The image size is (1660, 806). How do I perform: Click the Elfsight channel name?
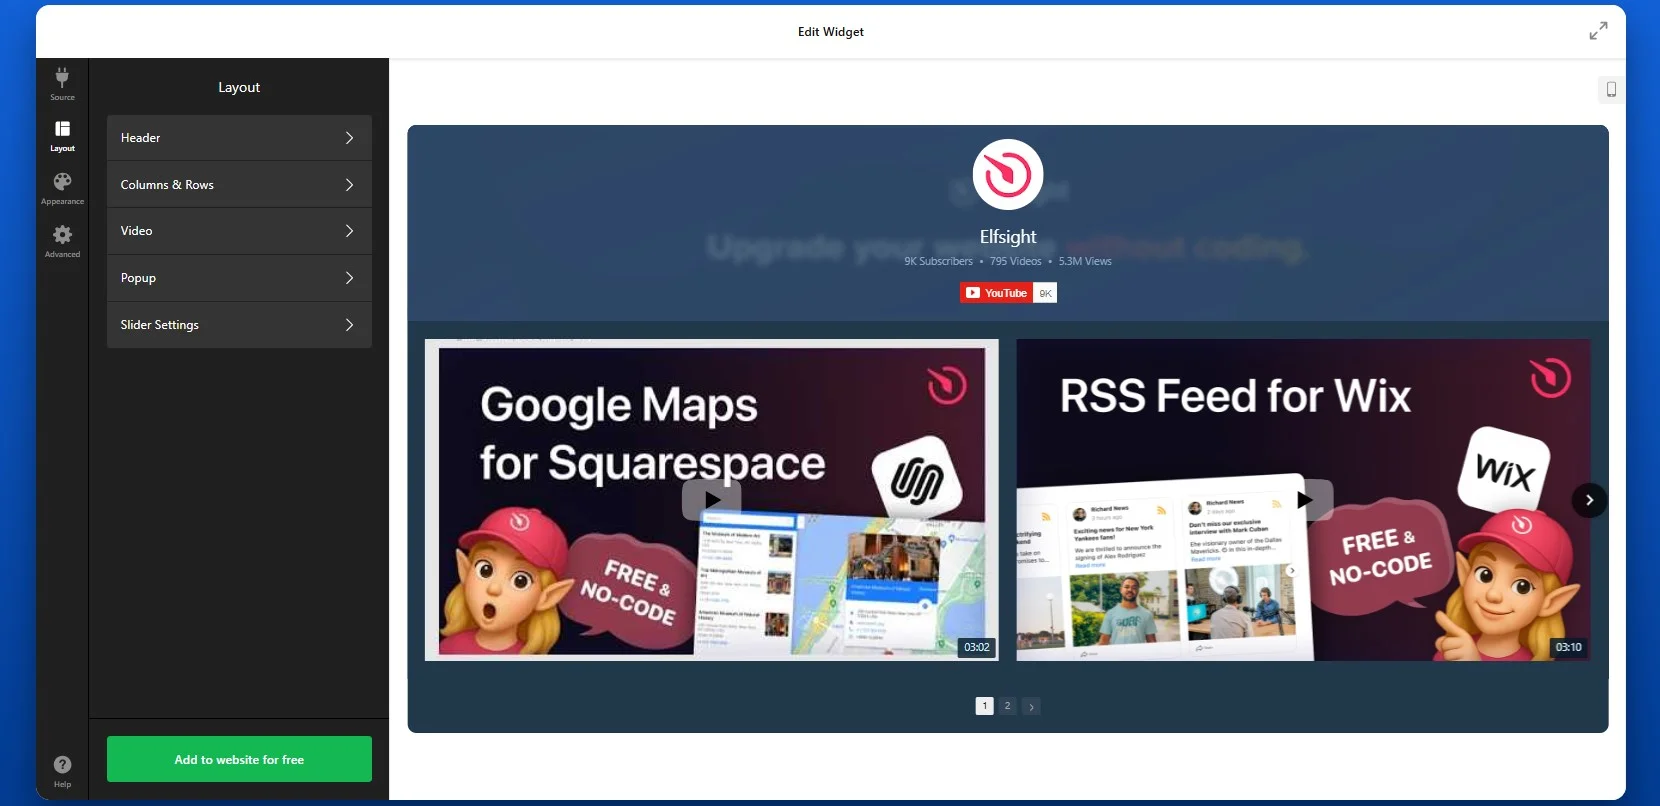tap(1008, 237)
